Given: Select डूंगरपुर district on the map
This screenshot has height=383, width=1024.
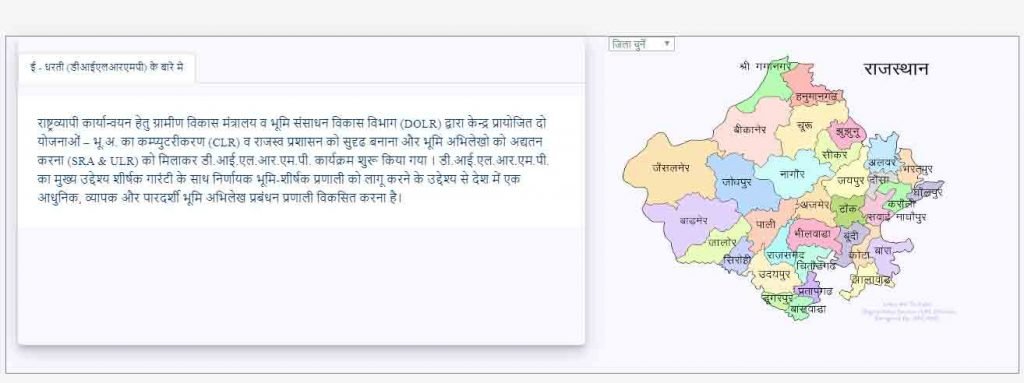Looking at the screenshot, I should point(778,299).
